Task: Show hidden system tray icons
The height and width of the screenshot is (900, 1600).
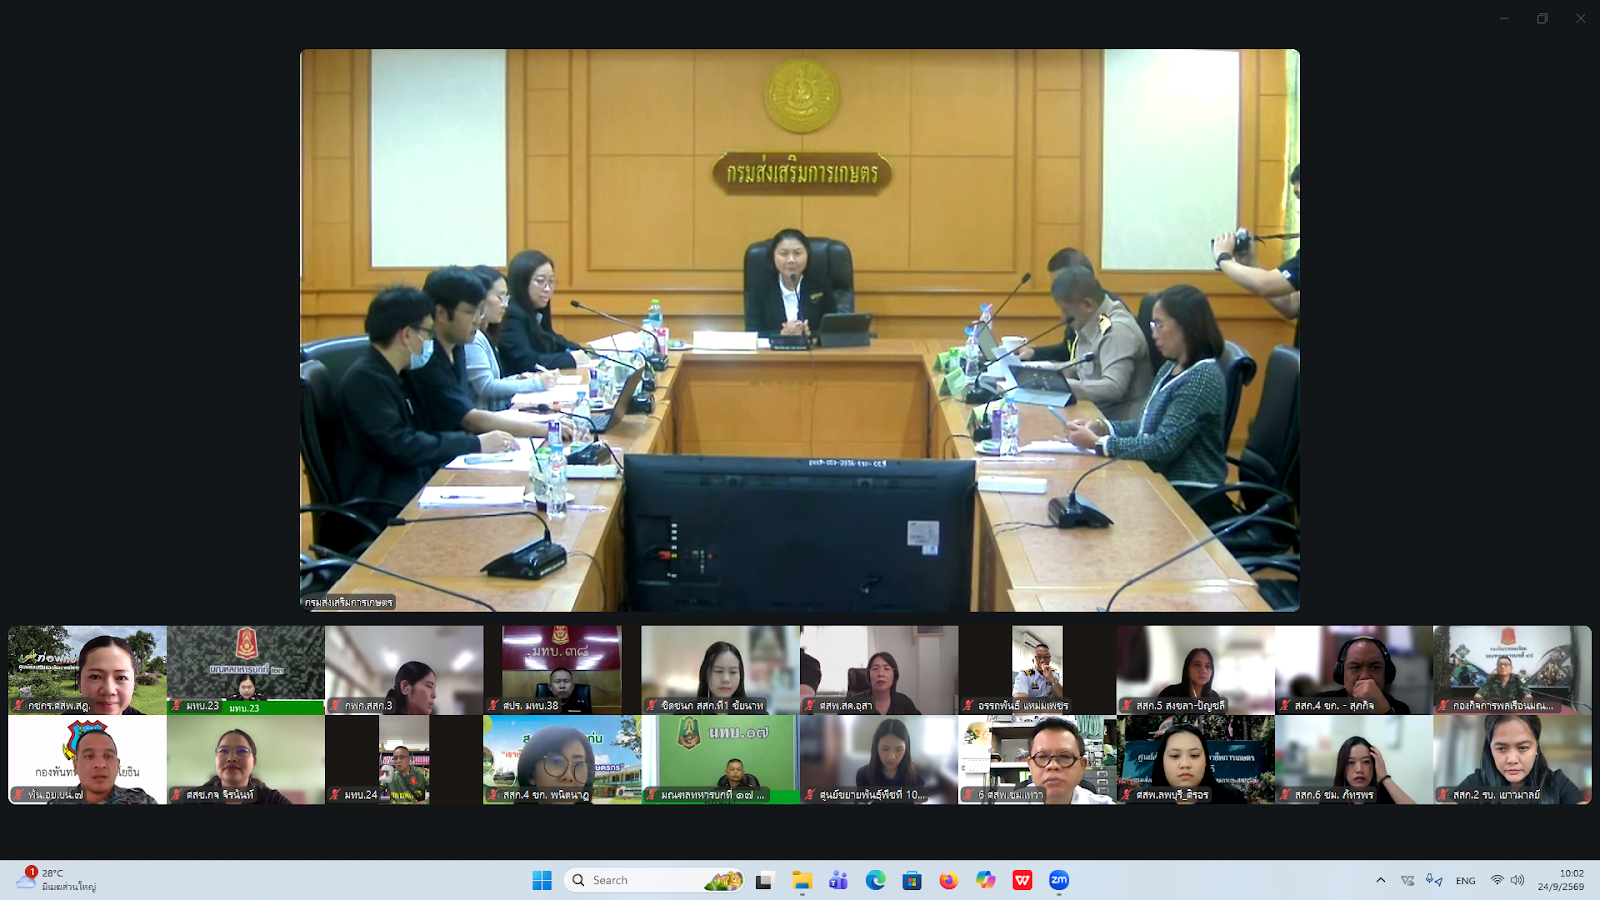Action: 1381,880
